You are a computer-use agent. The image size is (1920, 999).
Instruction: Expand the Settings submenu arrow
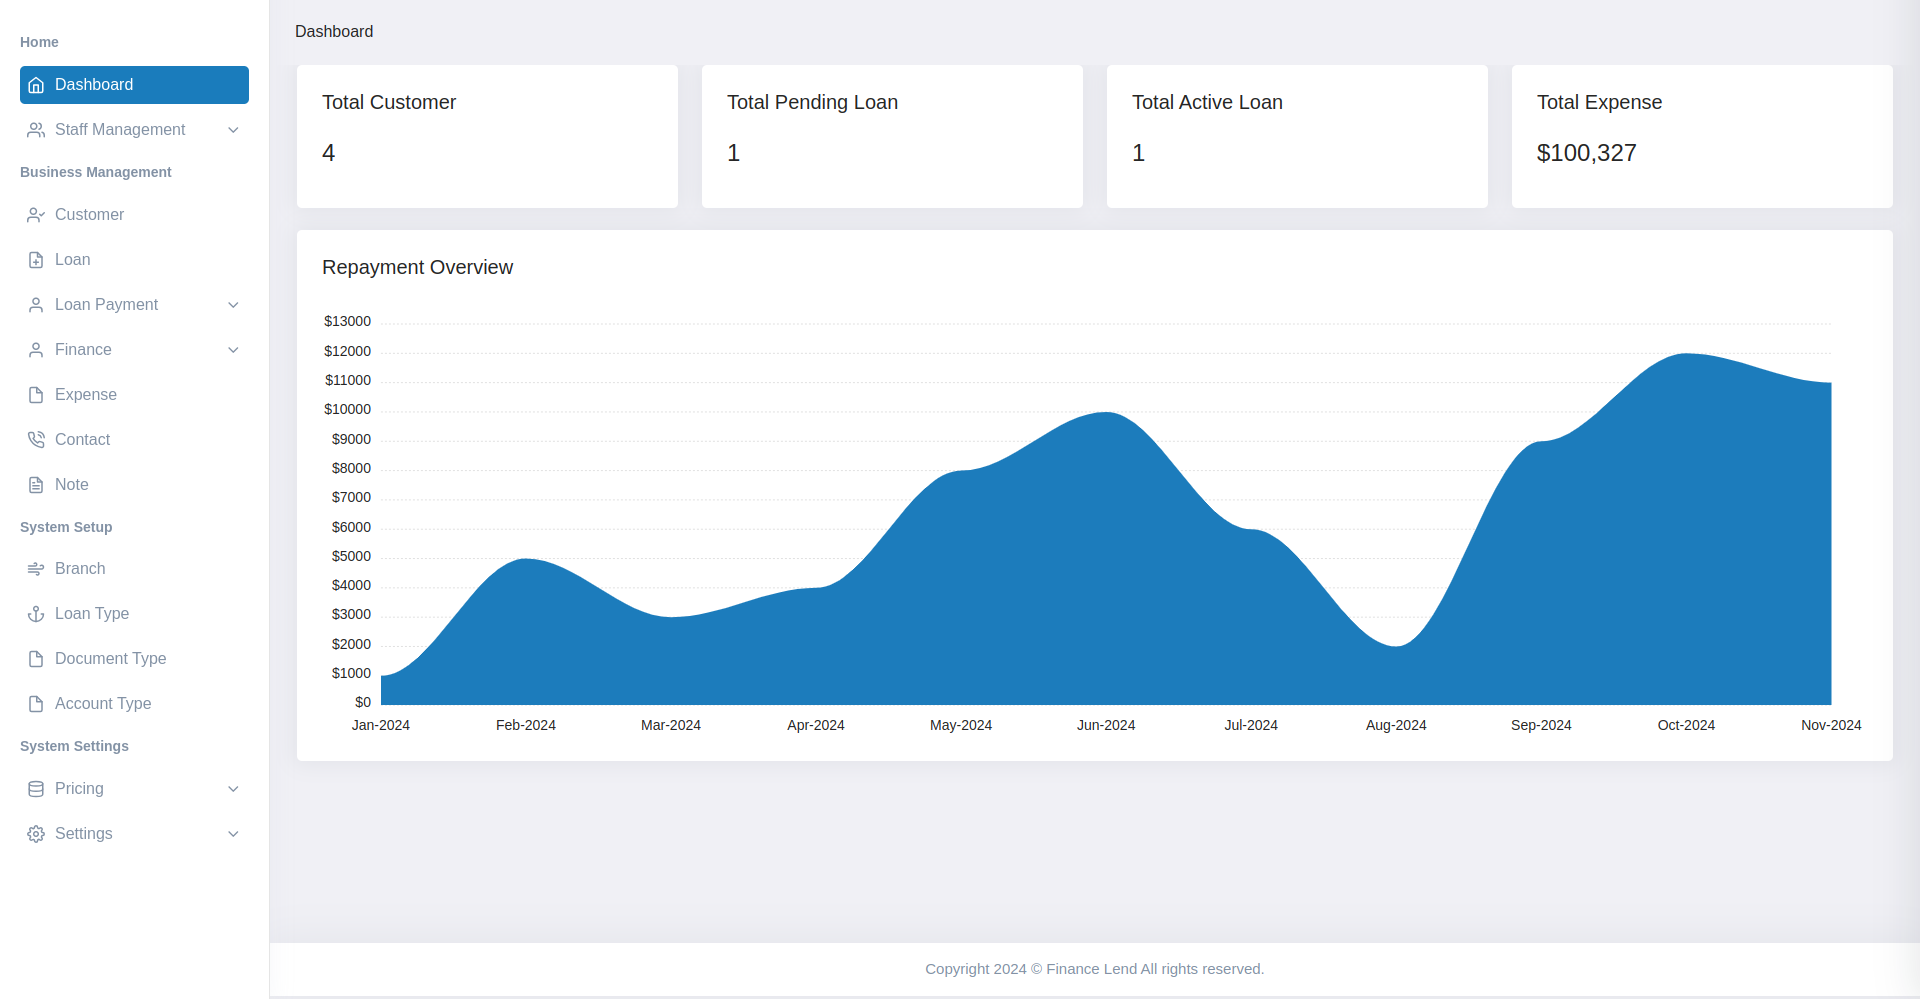point(233,834)
